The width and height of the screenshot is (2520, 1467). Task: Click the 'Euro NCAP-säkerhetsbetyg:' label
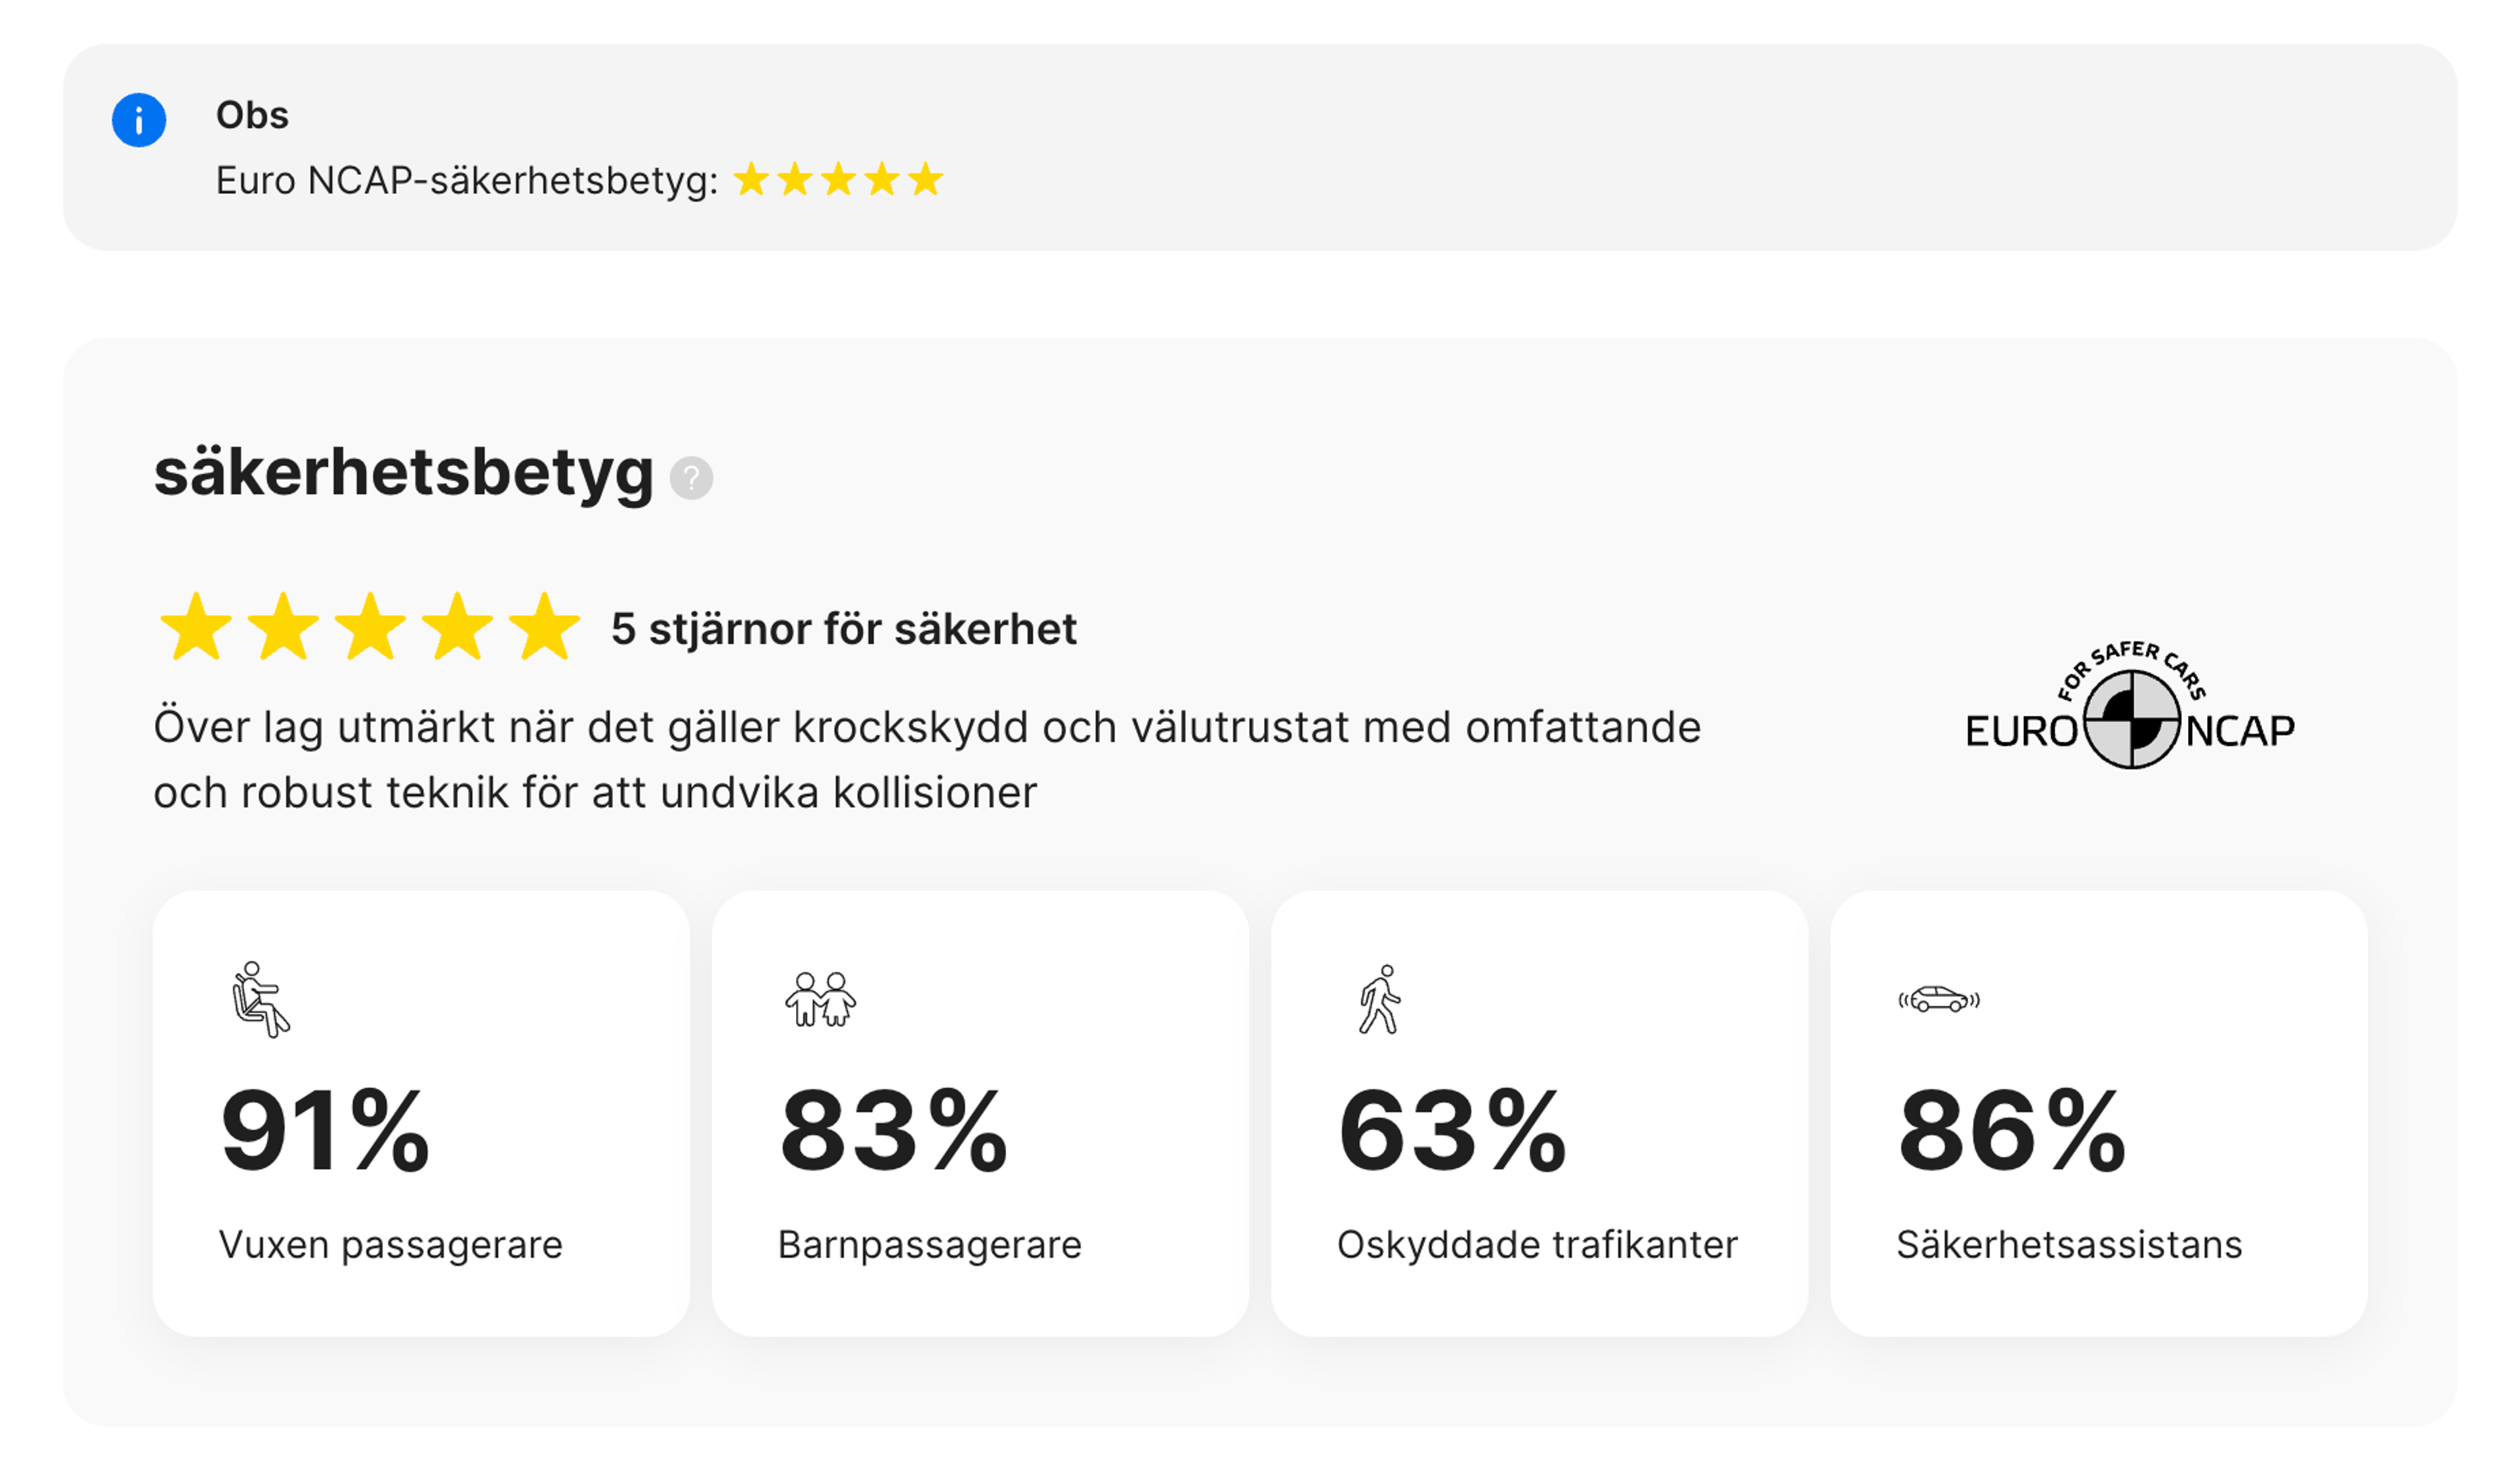click(x=467, y=181)
